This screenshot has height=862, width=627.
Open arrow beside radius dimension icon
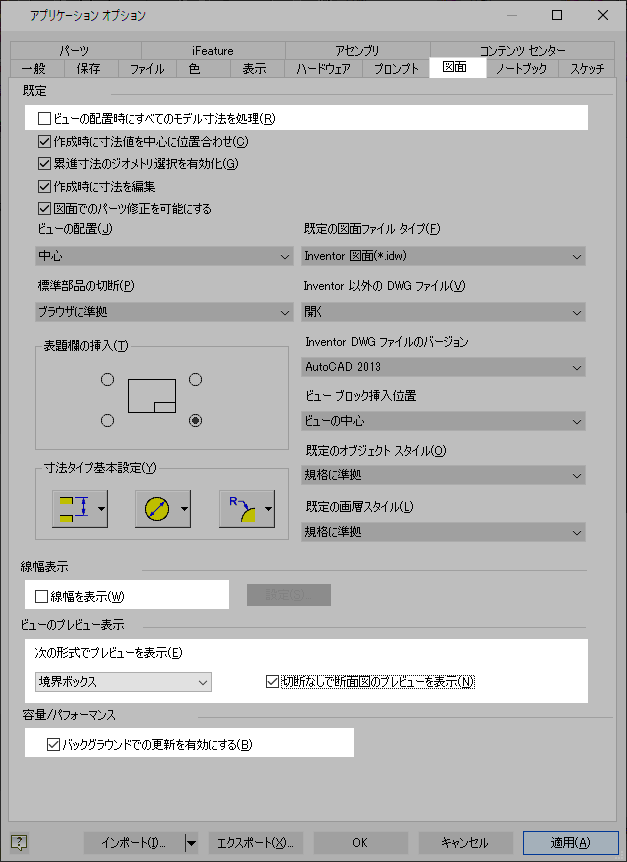click(x=268, y=509)
